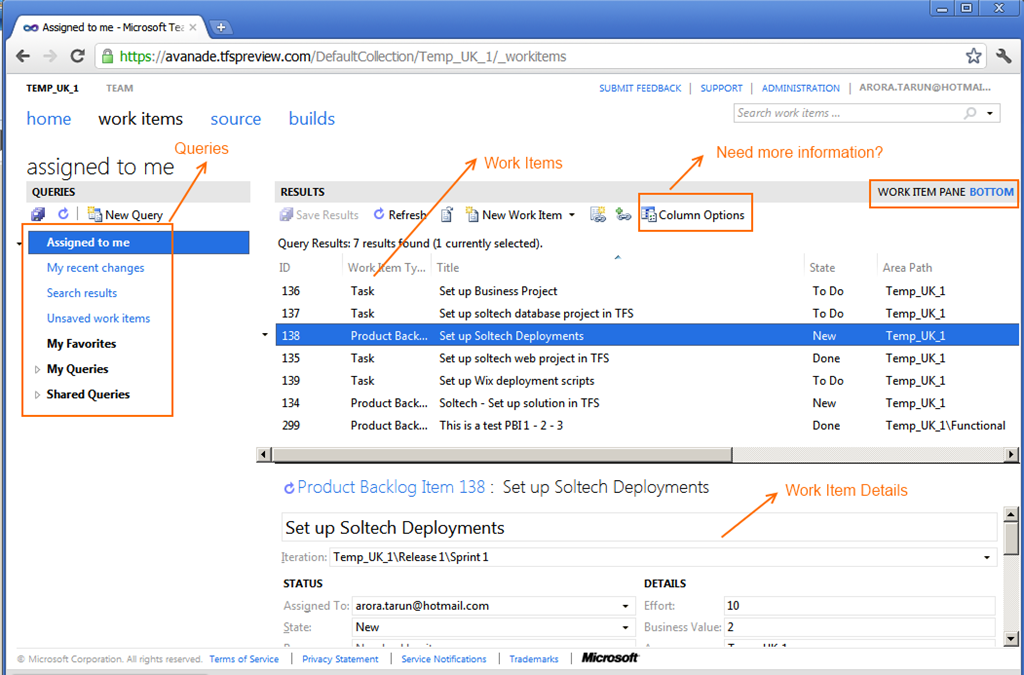
Task: Open search work items dropdown arrow
Action: click(990, 114)
